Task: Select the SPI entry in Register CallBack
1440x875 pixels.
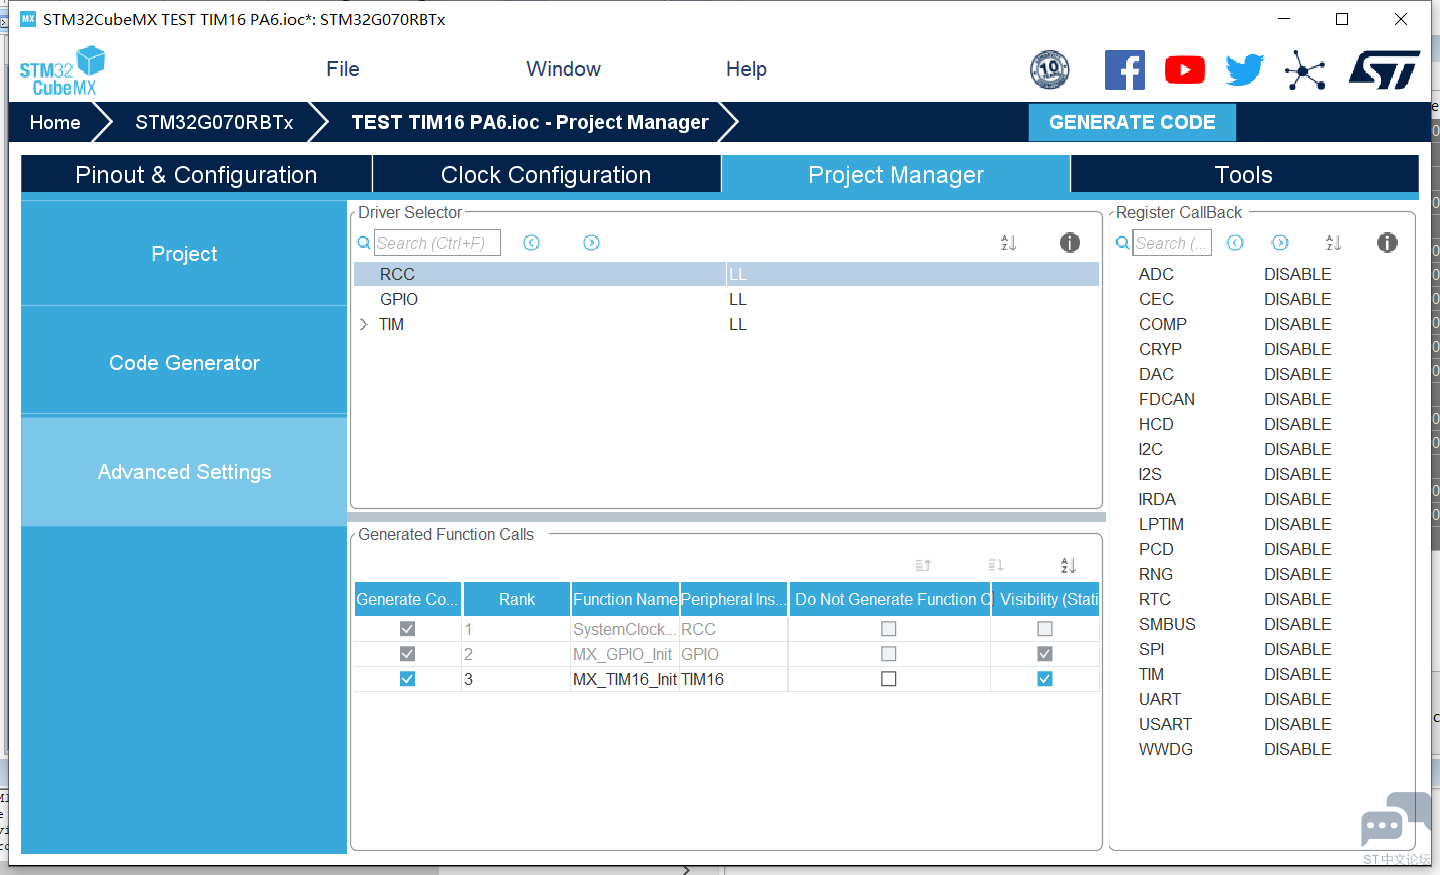Action: 1151,649
